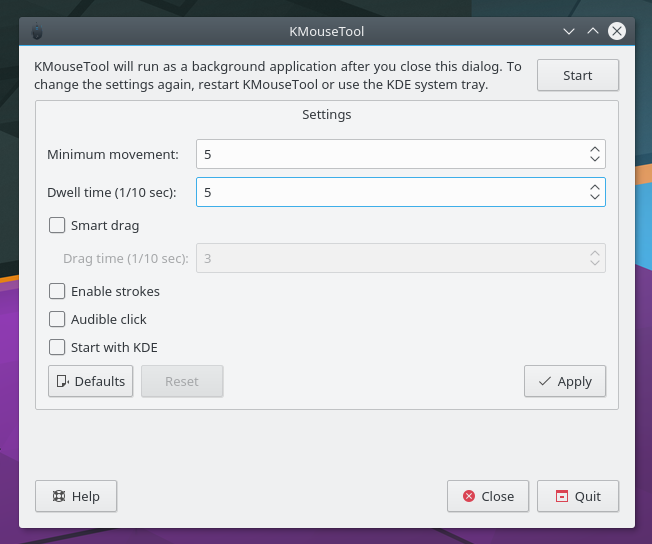This screenshot has height=544, width=652.
Task: Check the Start with KDE option
Action: pos(57,348)
